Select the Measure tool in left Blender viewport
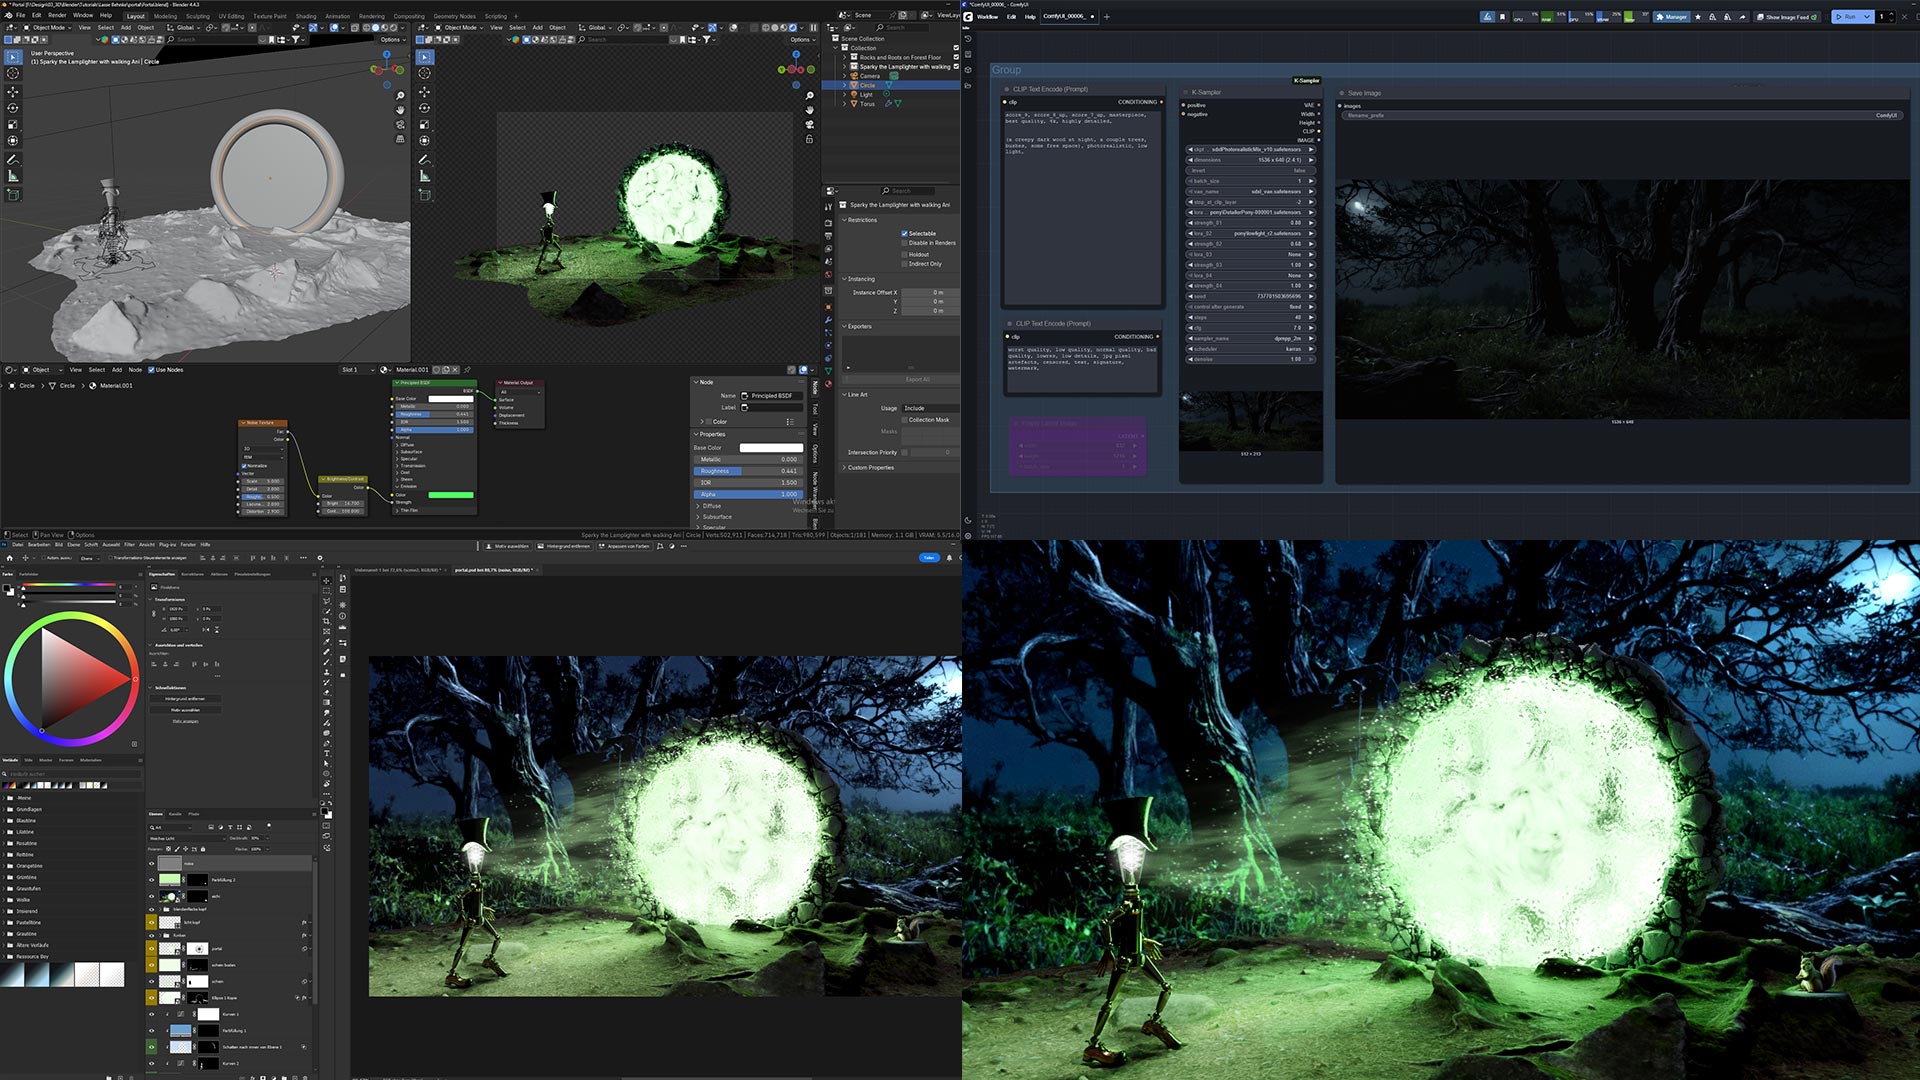Image resolution: width=1920 pixels, height=1080 pixels. [13, 176]
